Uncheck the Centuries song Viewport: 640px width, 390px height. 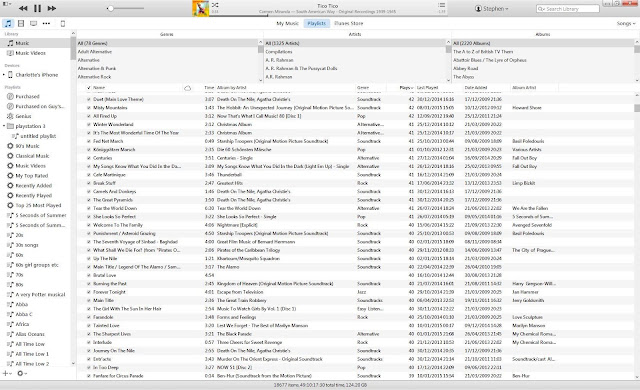click(x=89, y=158)
